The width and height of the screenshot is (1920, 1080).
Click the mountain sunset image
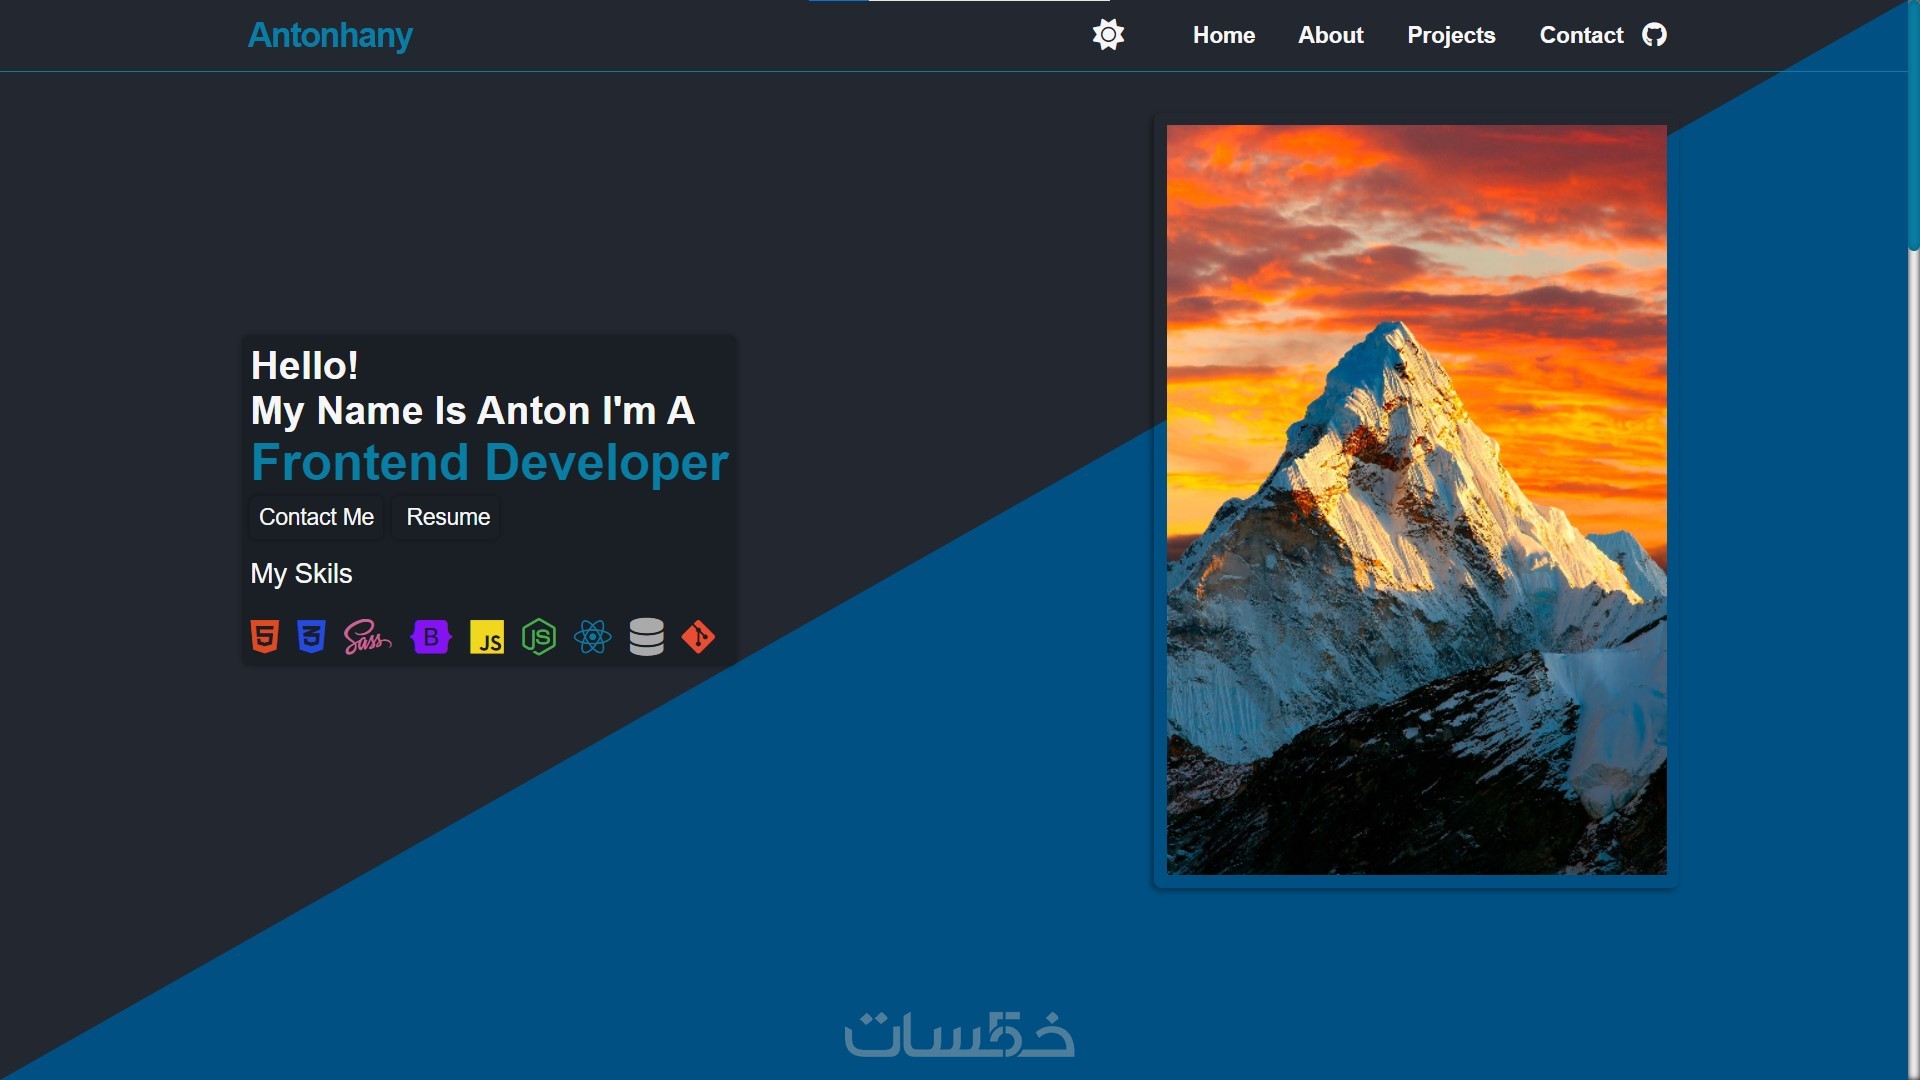[1416, 500]
